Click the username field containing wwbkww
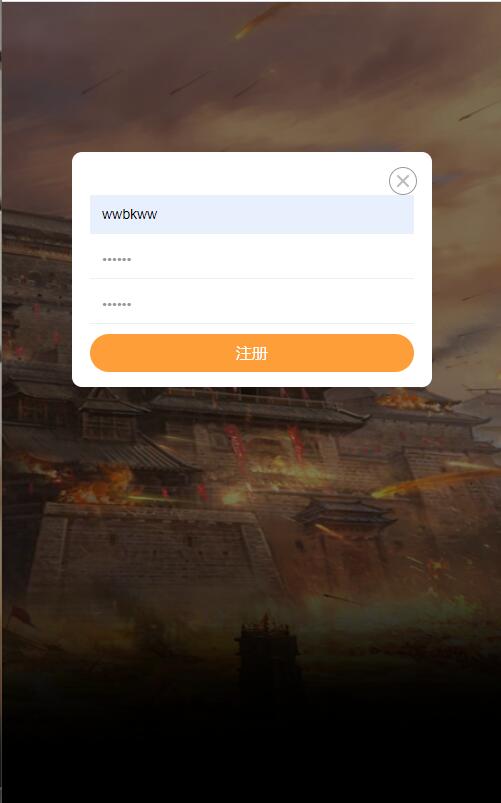 tap(252, 214)
